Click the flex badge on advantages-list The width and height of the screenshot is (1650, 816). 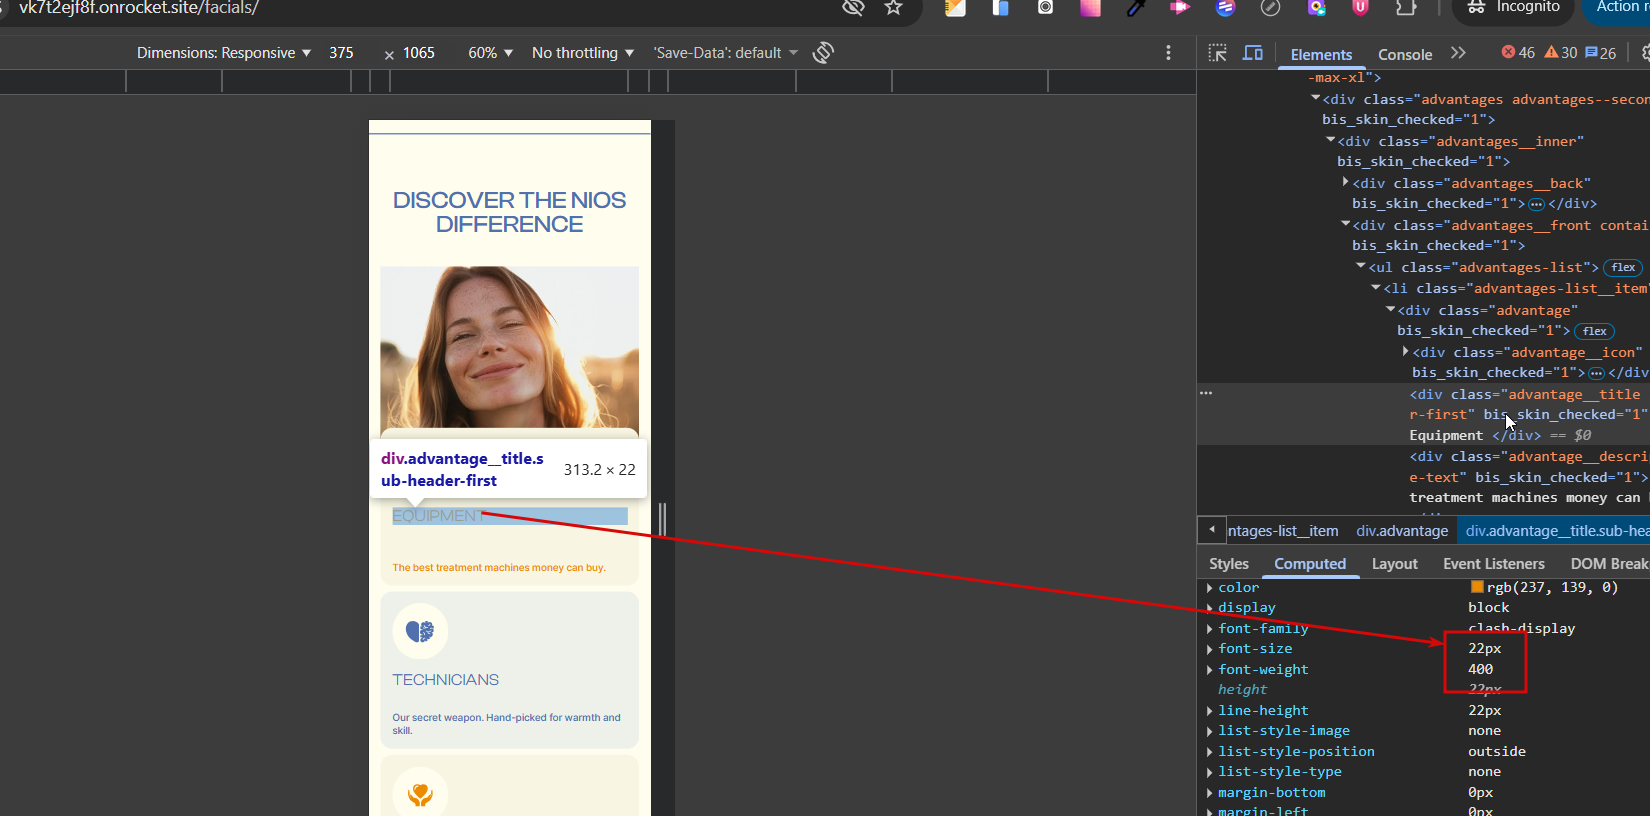coord(1623,267)
